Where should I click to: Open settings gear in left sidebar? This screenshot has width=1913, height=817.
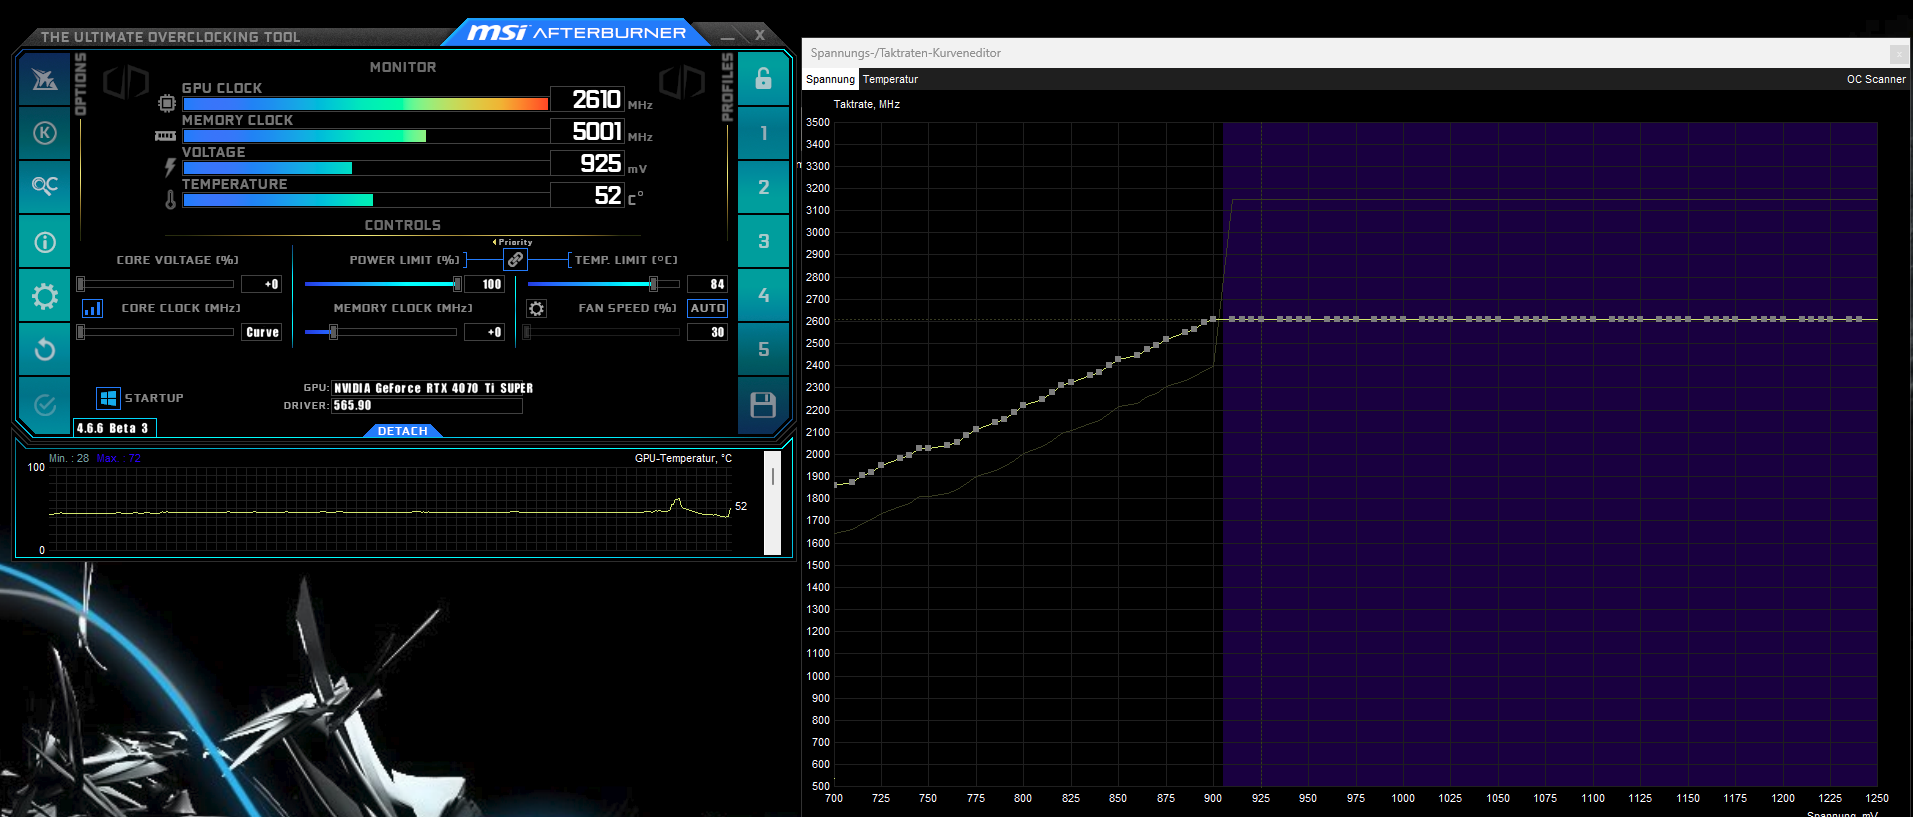point(44,296)
